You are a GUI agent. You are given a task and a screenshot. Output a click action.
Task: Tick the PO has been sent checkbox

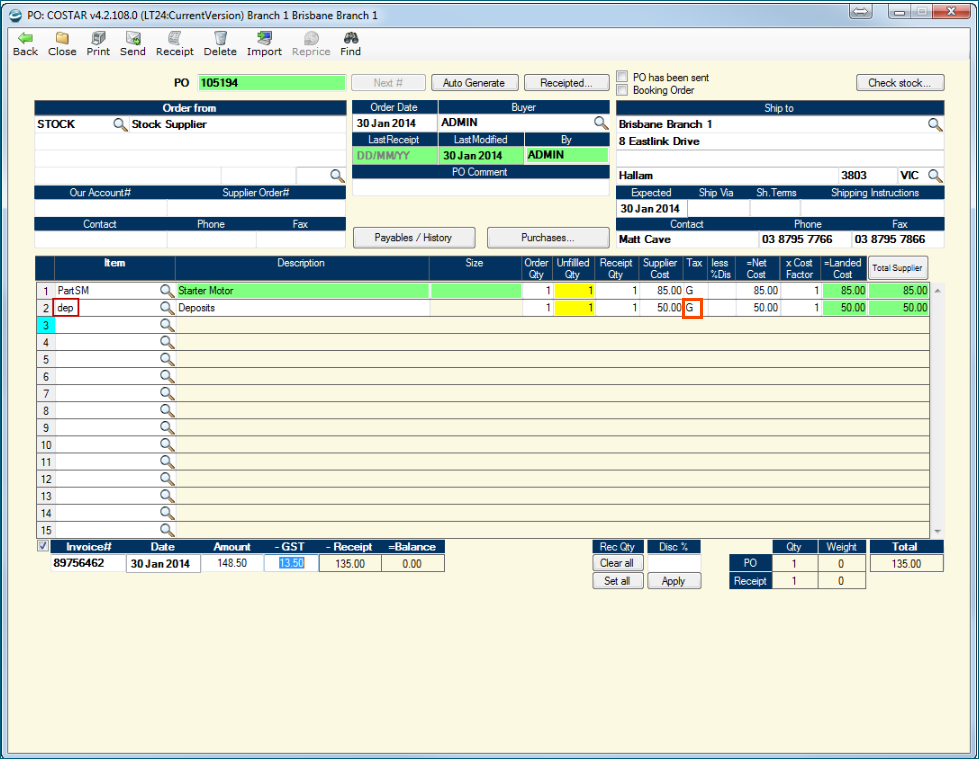tap(622, 77)
